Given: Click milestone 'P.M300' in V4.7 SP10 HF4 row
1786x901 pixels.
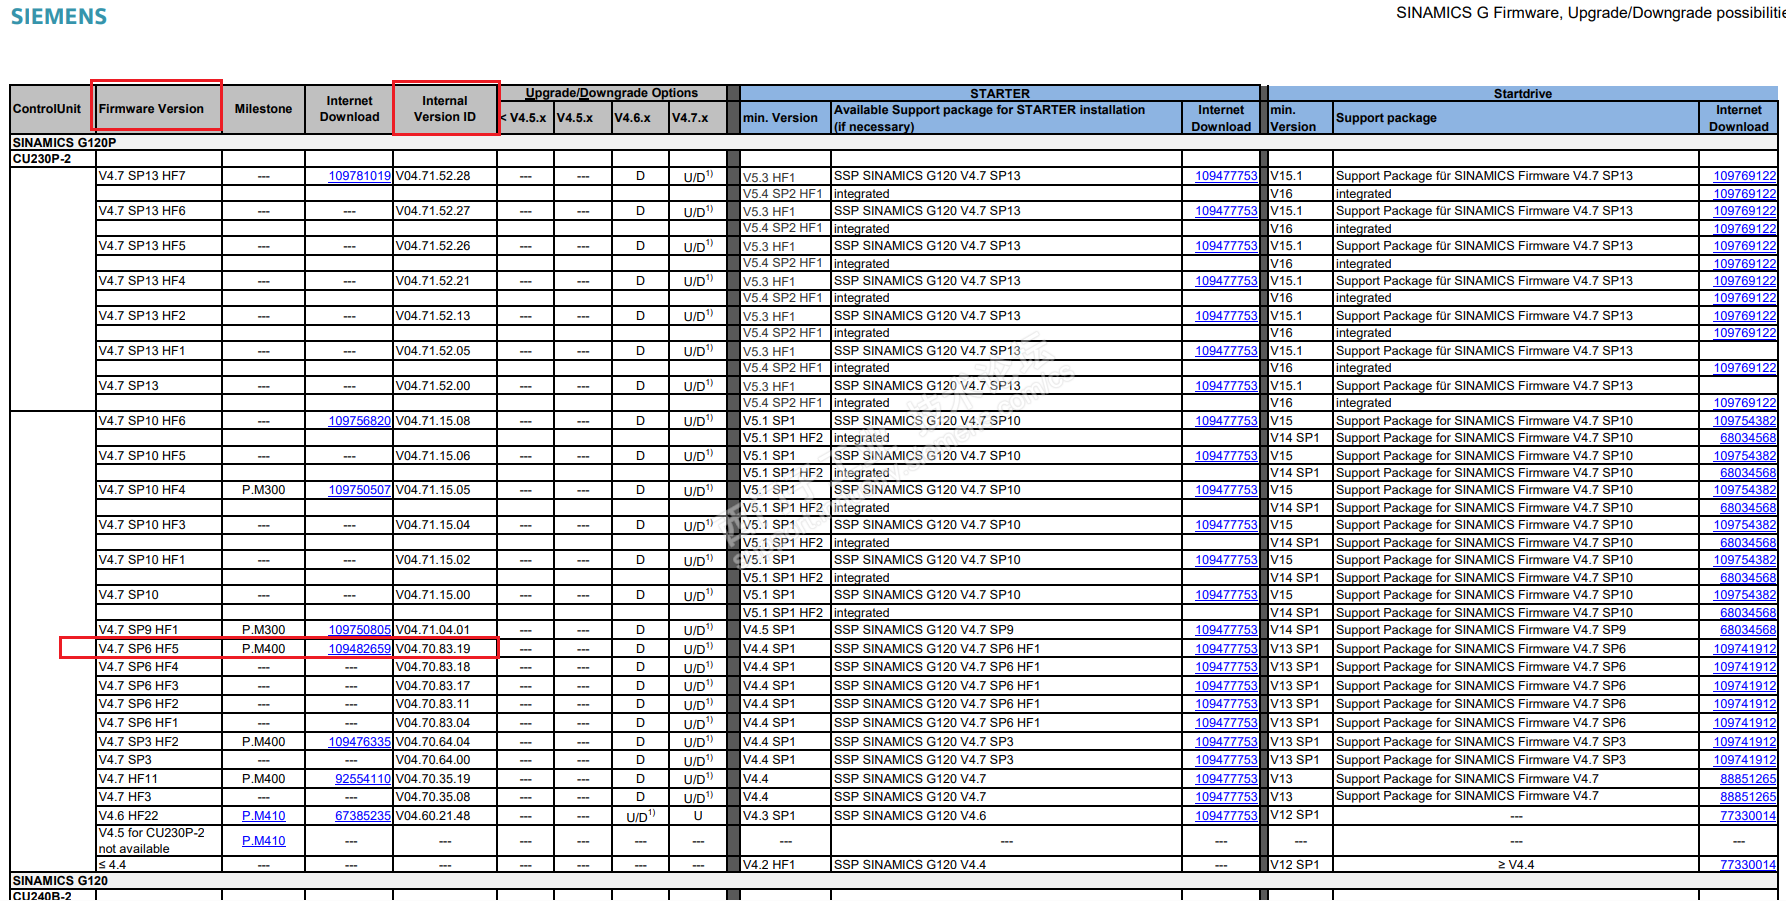Looking at the screenshot, I should click(263, 490).
